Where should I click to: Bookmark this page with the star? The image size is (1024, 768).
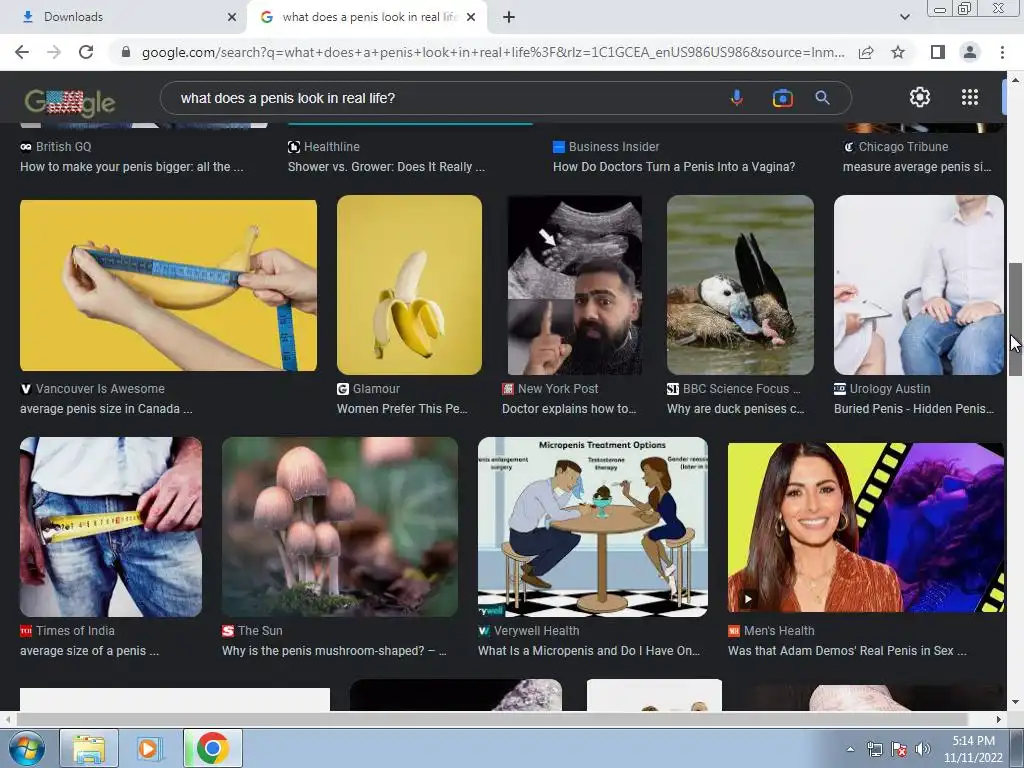[898, 52]
